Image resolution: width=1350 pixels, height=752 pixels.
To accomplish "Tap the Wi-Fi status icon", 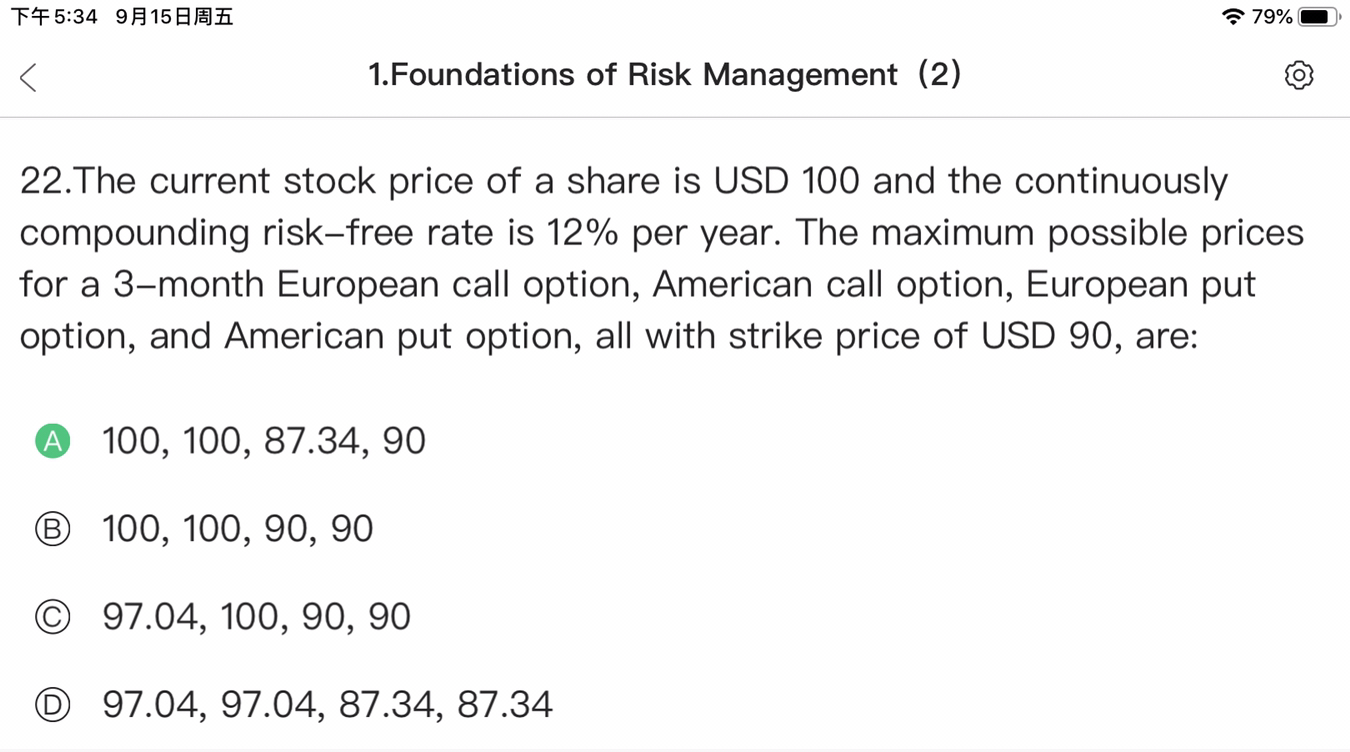I will pos(1233,16).
